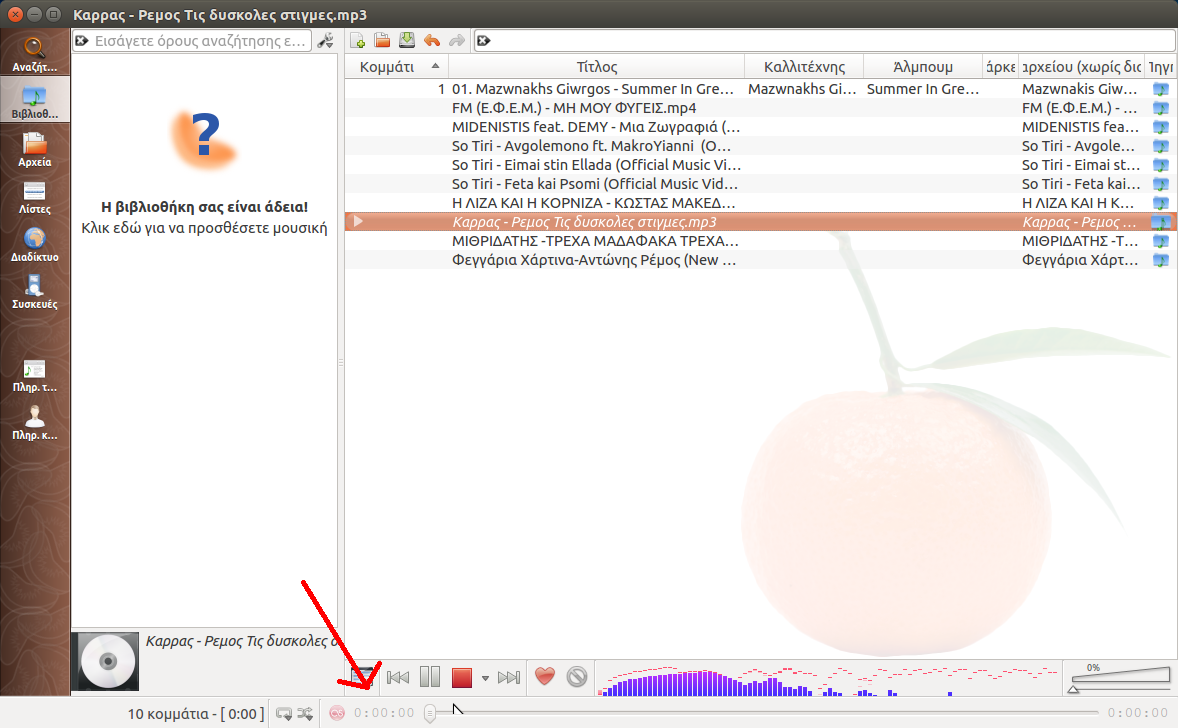
Task: Click elapsed time 0:00:00 label
Action: (x=384, y=713)
